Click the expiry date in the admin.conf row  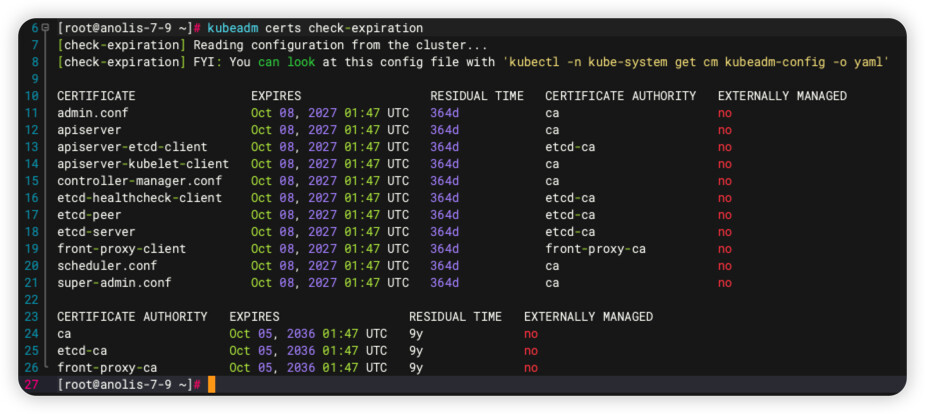[330, 113]
